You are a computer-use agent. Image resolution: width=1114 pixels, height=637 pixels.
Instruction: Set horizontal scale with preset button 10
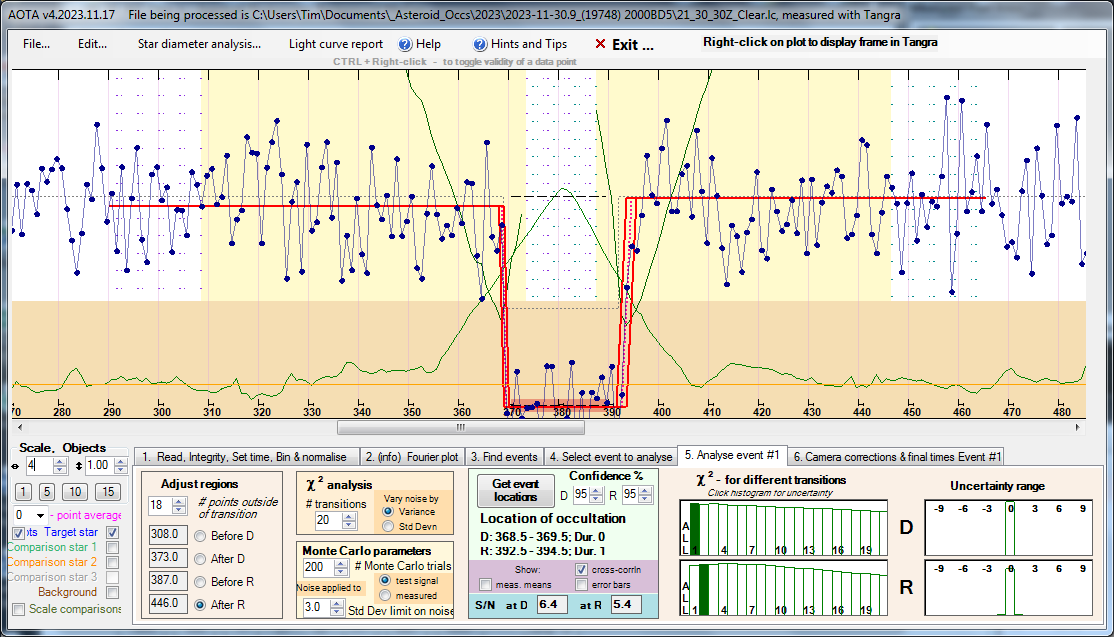75,491
